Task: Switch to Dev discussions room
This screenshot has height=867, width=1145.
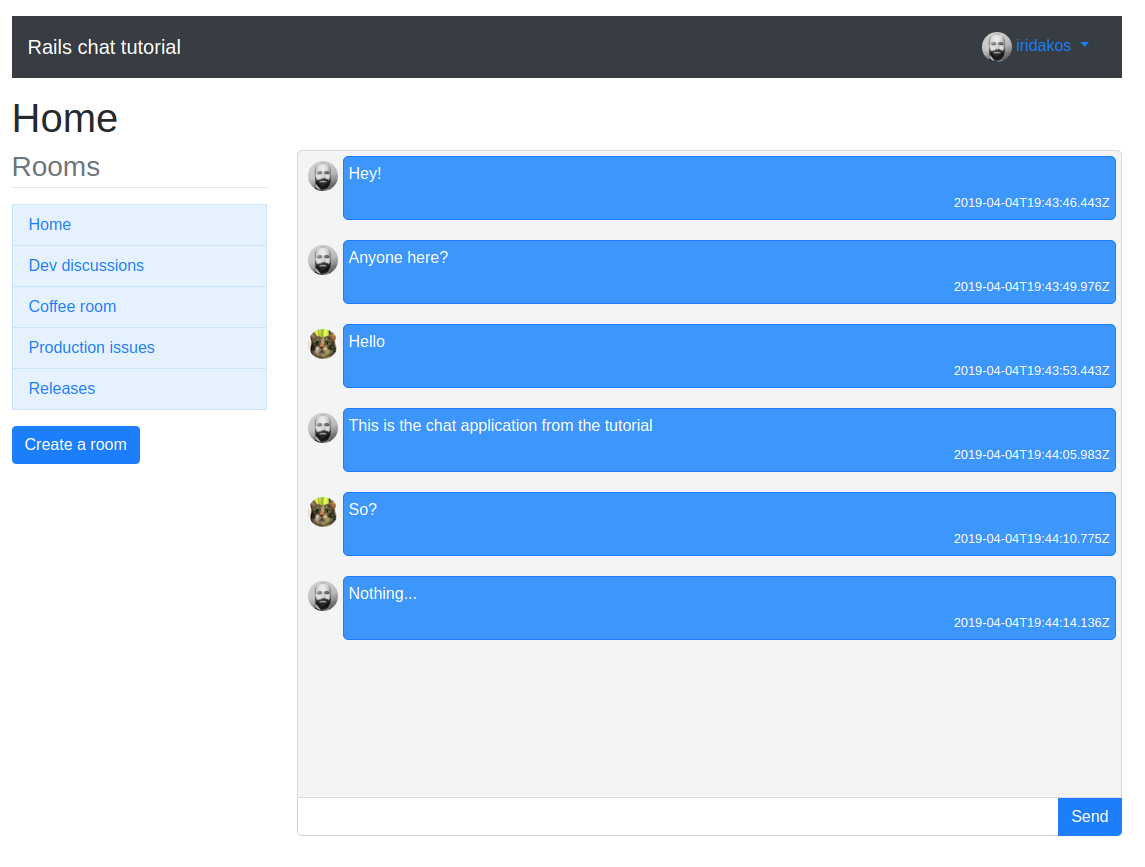Action: [139, 266]
